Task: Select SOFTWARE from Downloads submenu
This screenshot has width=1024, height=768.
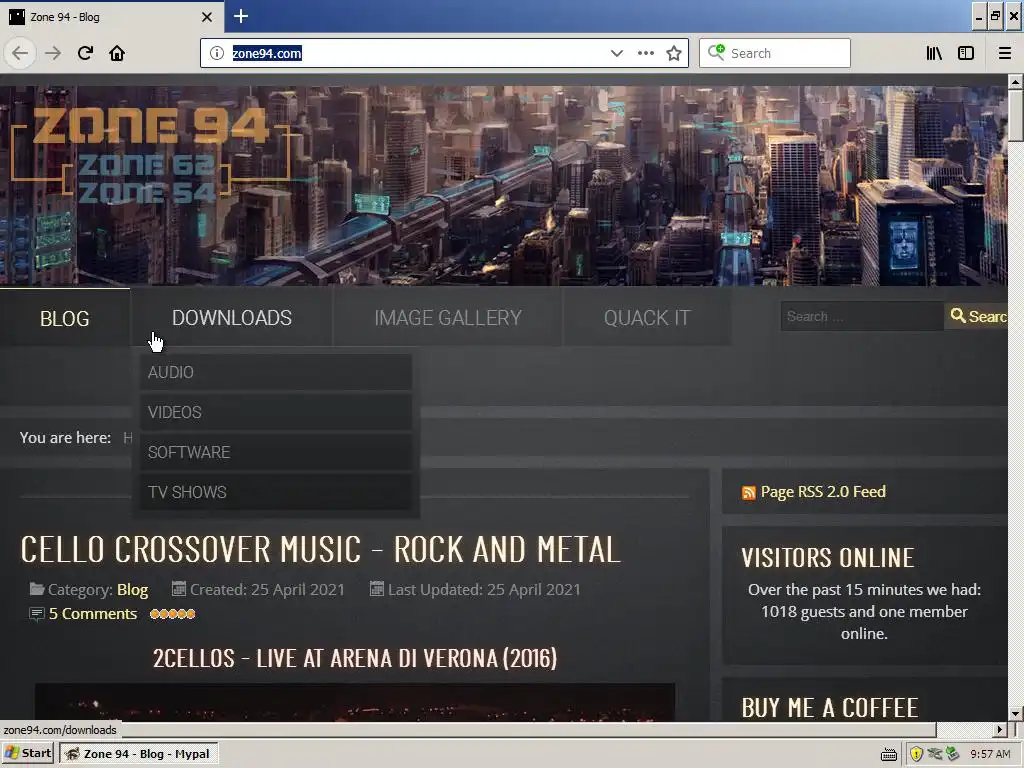Action: click(x=276, y=452)
